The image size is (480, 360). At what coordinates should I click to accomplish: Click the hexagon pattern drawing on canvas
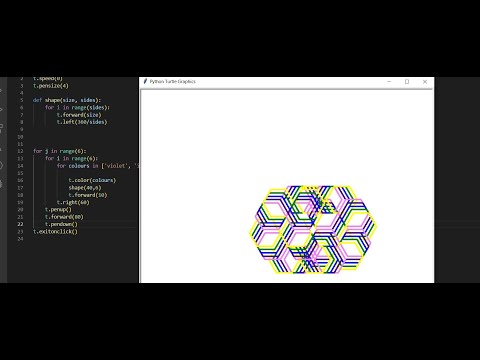click(313, 229)
